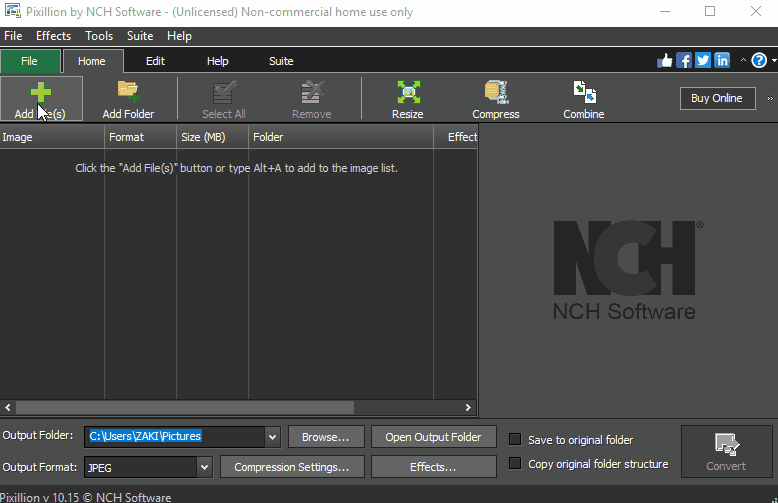The image size is (778, 503).
Task: Click the Remove toolbar icon
Action: 312,99
